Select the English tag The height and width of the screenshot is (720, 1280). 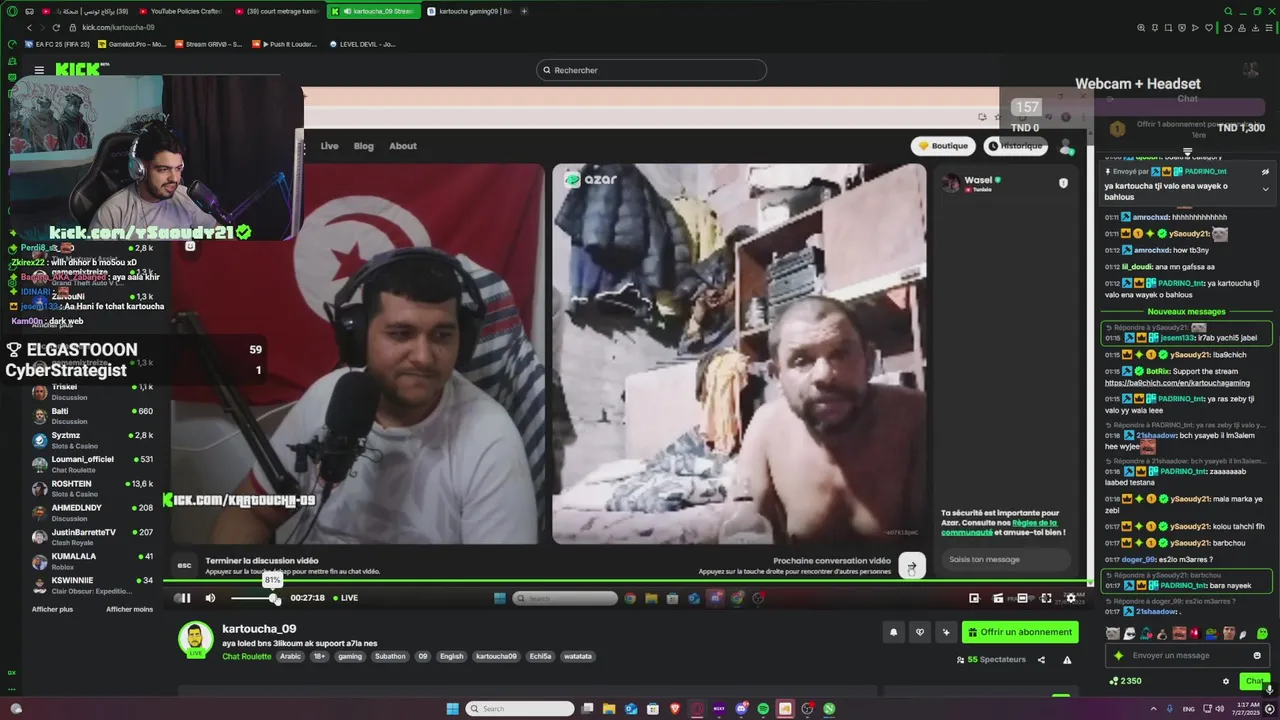click(452, 656)
